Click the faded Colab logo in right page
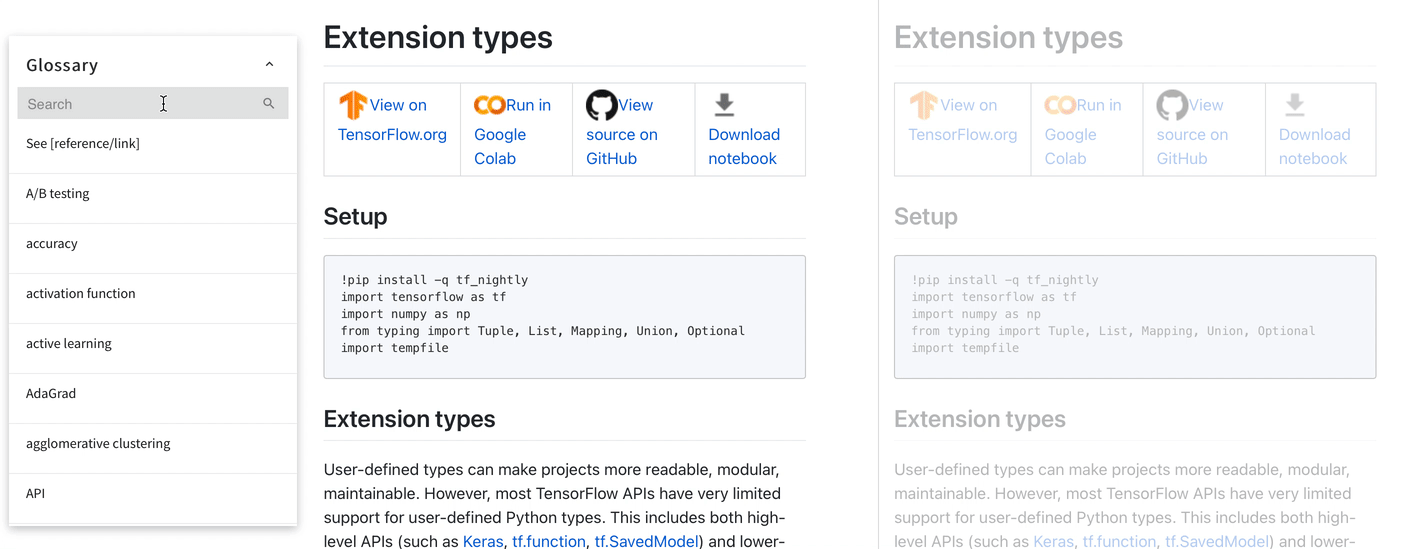The height and width of the screenshot is (549, 1413). pyautogui.click(x=1059, y=105)
